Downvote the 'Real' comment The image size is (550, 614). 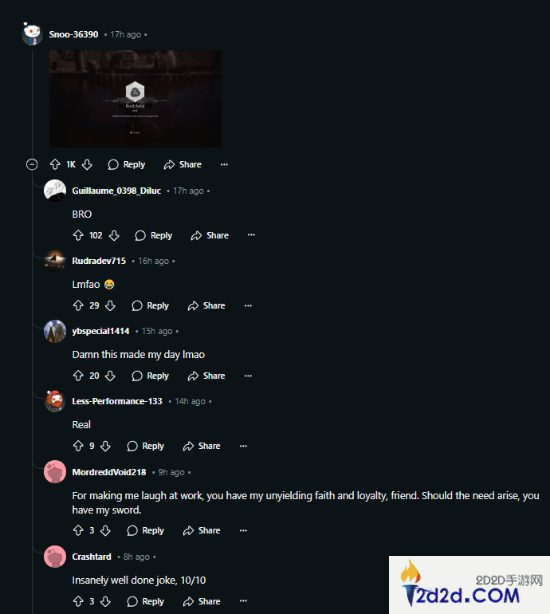105,446
